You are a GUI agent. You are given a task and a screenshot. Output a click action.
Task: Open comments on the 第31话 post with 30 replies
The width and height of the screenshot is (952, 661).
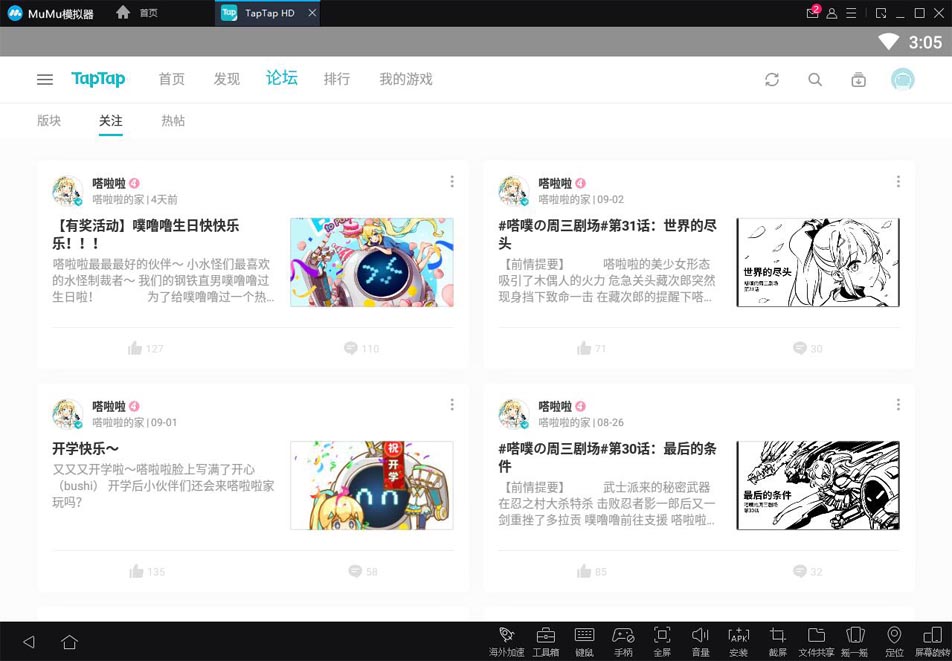tap(808, 348)
